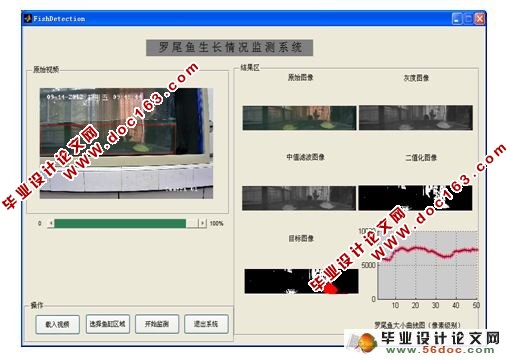Click the 罗尾鱼生长情况监测系统 title banner
This screenshot has height=360, width=510.
click(230, 48)
